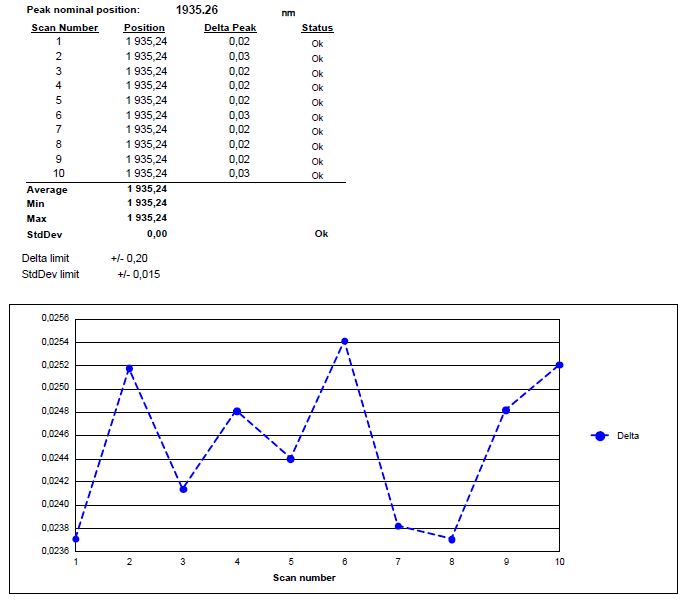
Task: Click the chart data point for scan 5
Action: point(290,459)
